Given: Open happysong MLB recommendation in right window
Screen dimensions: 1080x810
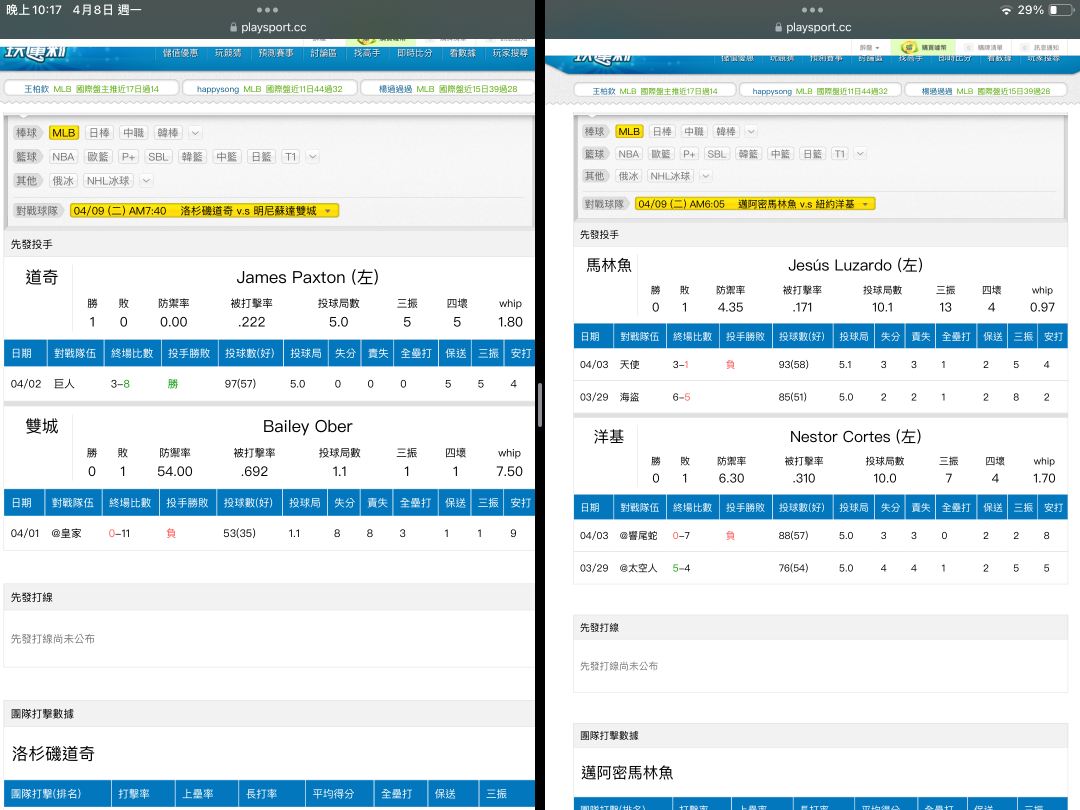Looking at the screenshot, I should [x=820, y=91].
